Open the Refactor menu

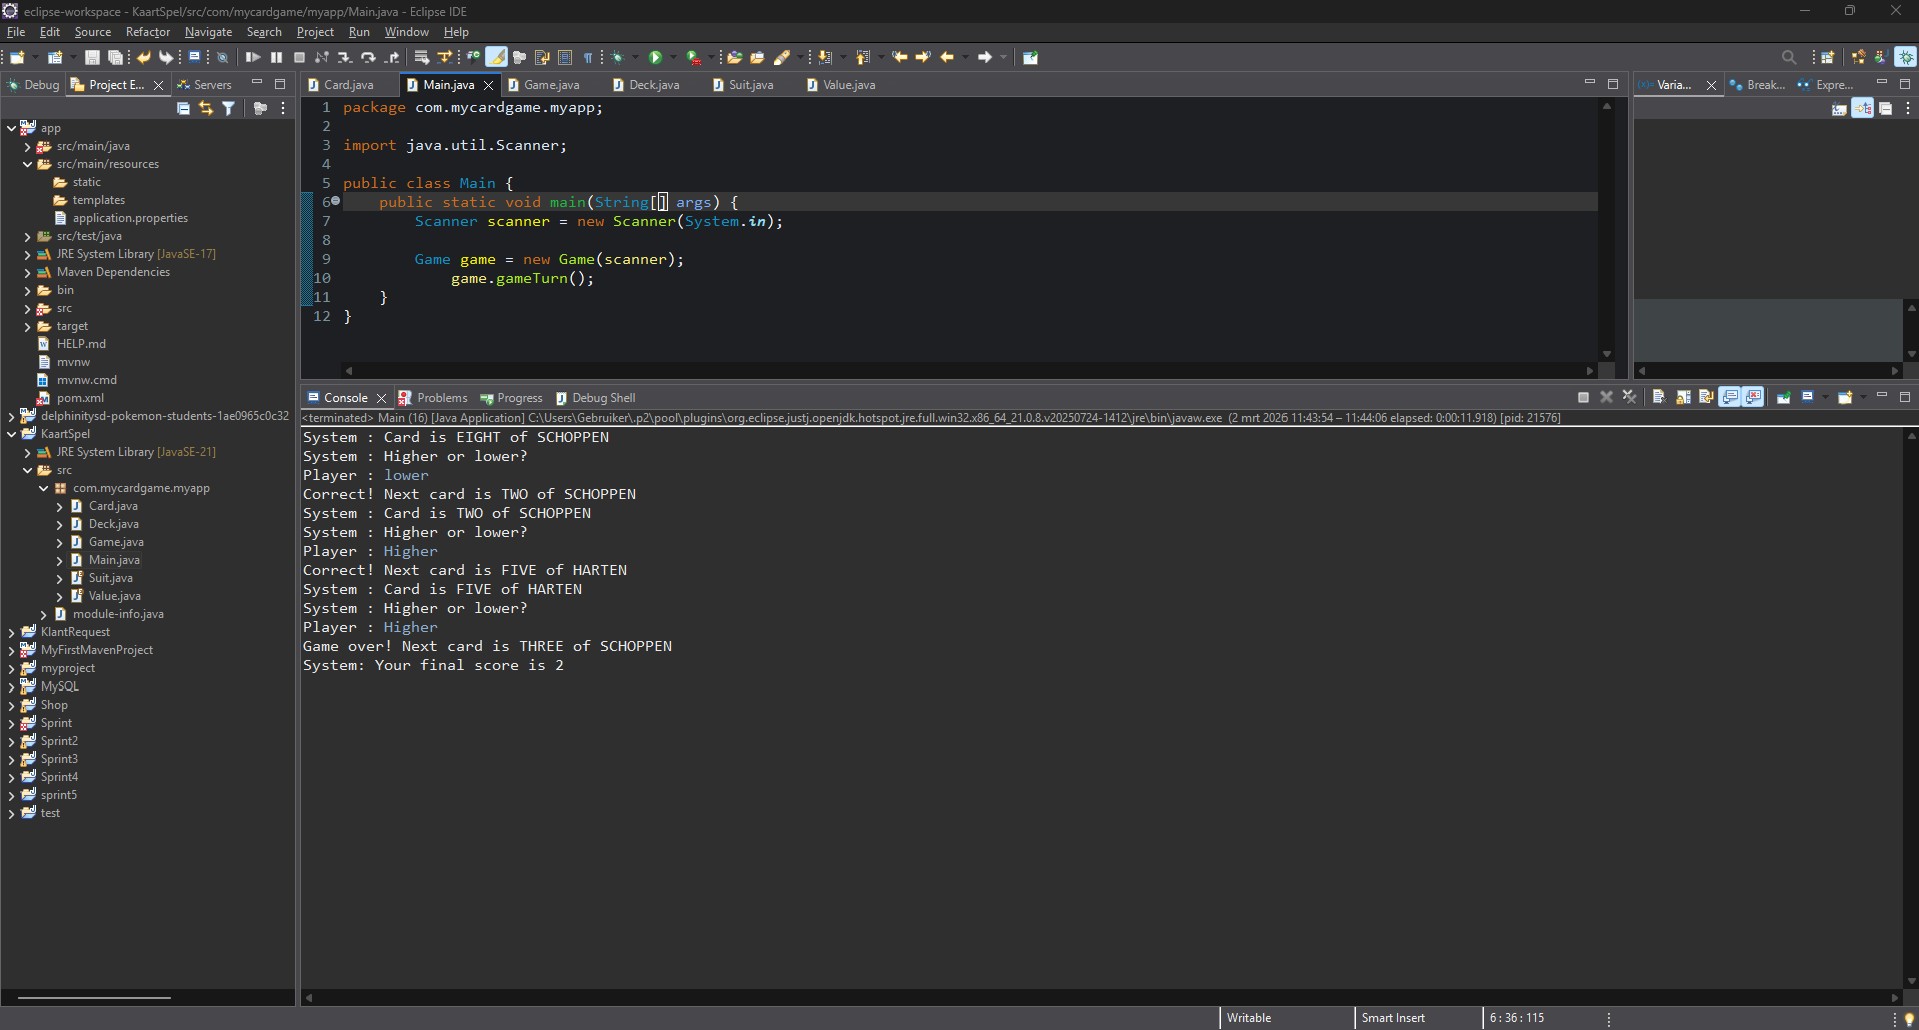(147, 32)
